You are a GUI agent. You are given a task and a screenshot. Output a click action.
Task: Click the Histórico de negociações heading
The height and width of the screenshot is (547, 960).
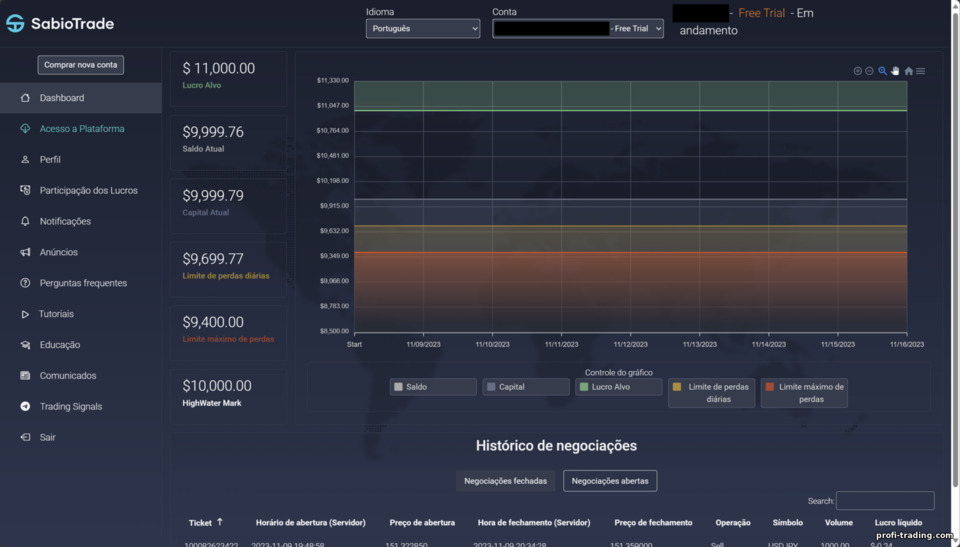tap(557, 446)
